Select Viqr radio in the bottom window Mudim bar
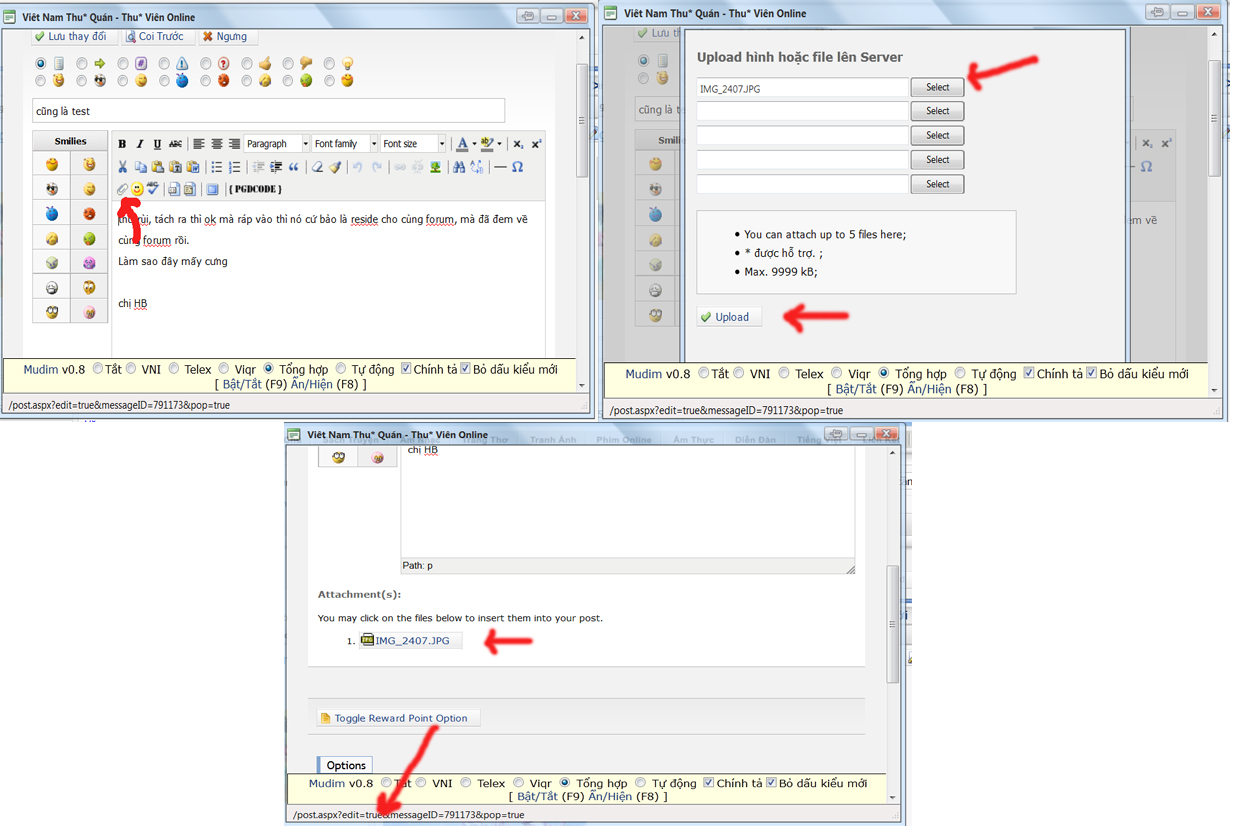The width and height of the screenshot is (1234, 826). [x=520, y=783]
